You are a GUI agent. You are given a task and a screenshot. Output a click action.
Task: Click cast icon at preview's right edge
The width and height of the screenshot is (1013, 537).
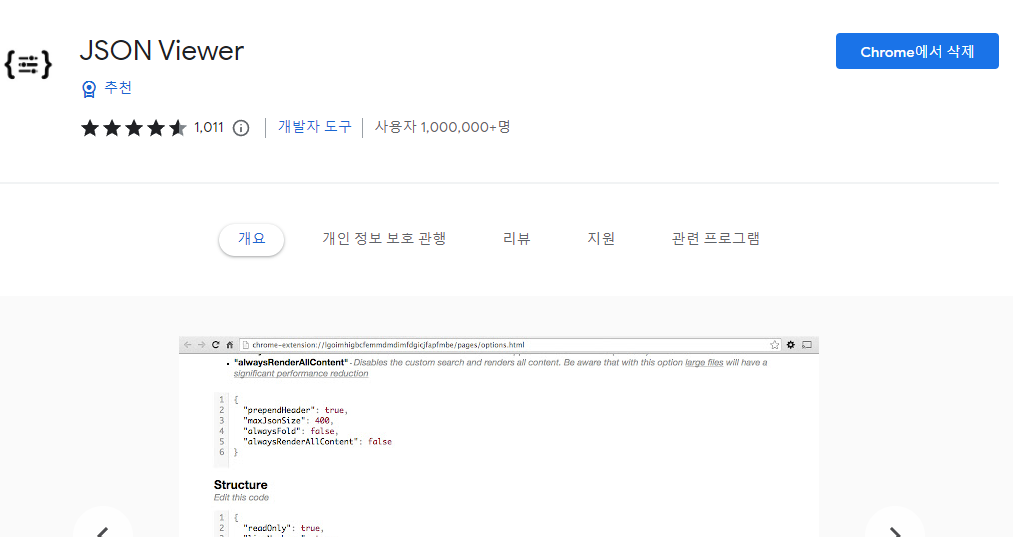point(807,345)
